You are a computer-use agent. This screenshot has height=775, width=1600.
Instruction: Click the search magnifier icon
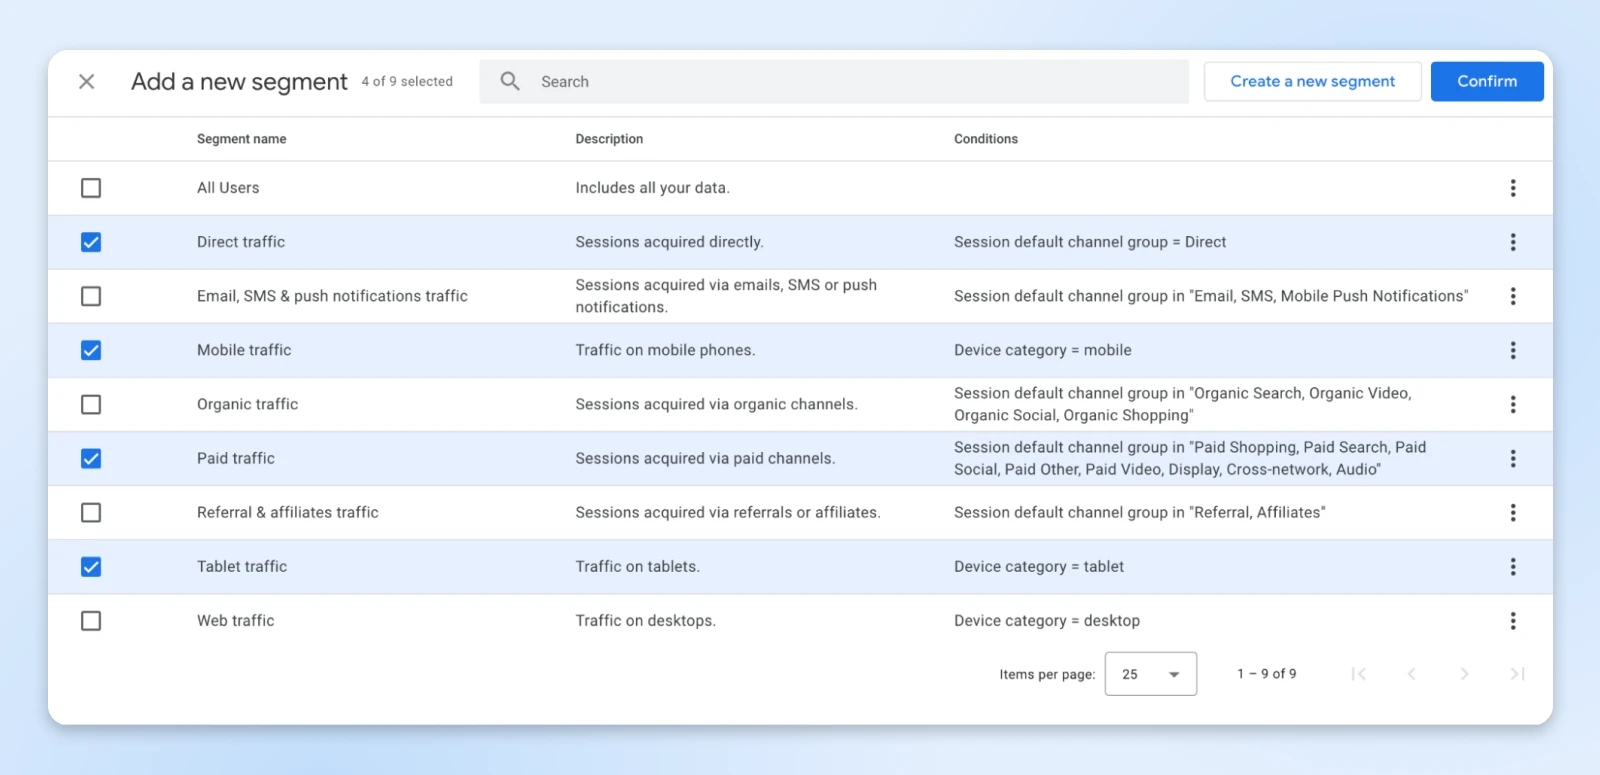510,82
